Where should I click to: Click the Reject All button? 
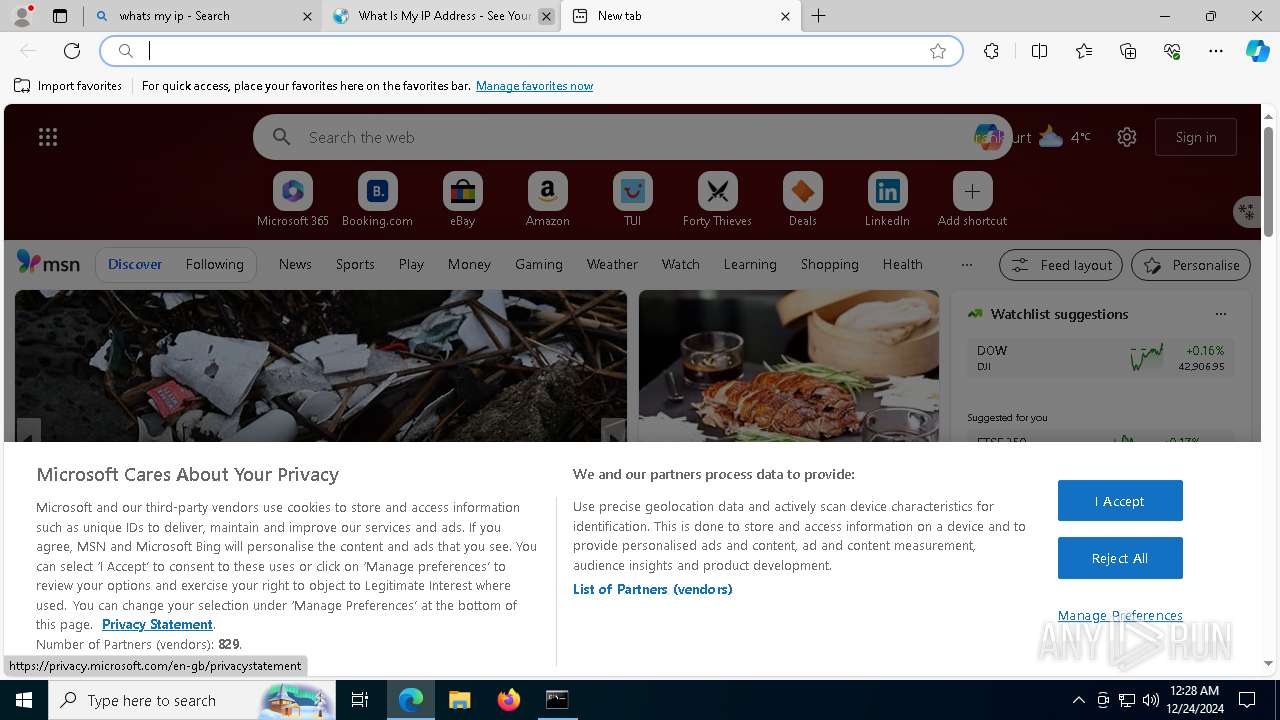(x=1120, y=558)
